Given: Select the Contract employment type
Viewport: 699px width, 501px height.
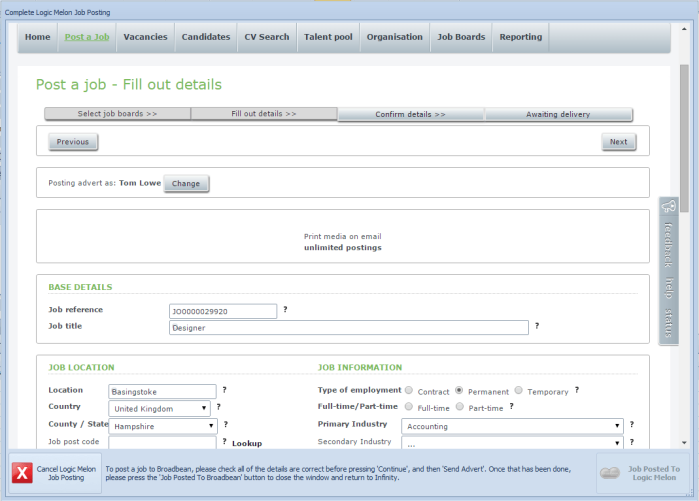Looking at the screenshot, I should (x=409, y=391).
